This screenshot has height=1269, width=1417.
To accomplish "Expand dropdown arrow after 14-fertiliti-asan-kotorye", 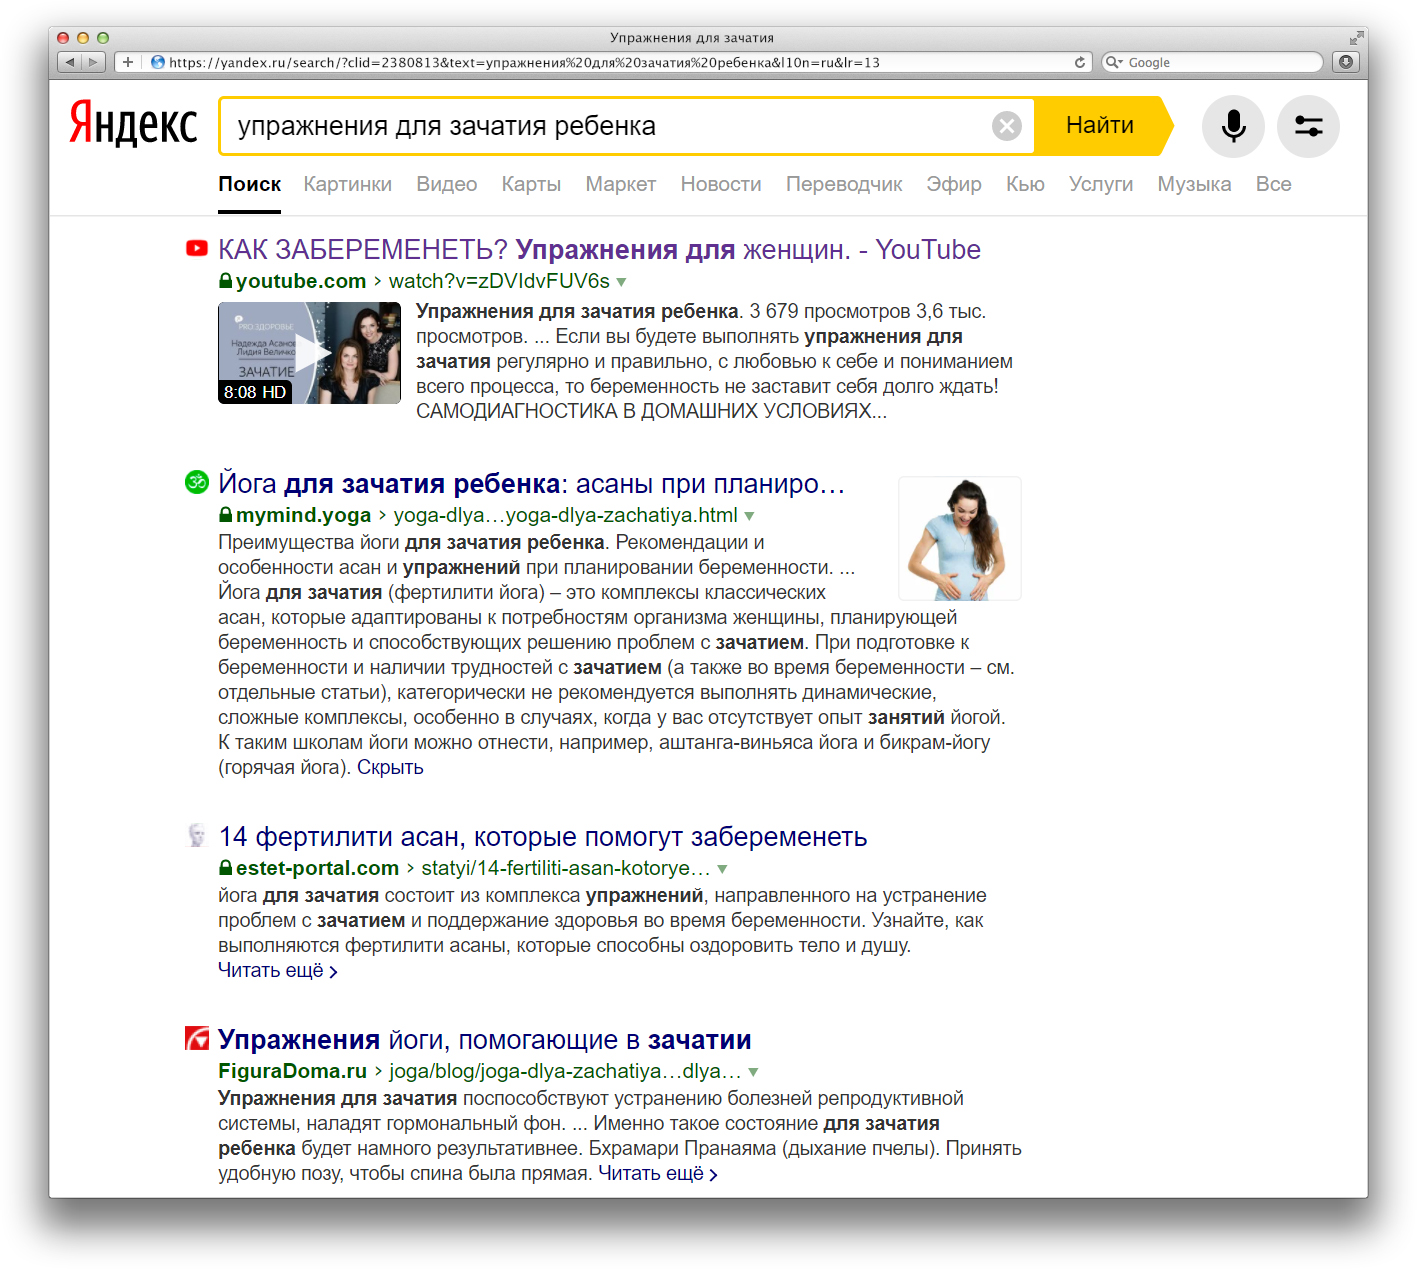I will click(x=722, y=869).
